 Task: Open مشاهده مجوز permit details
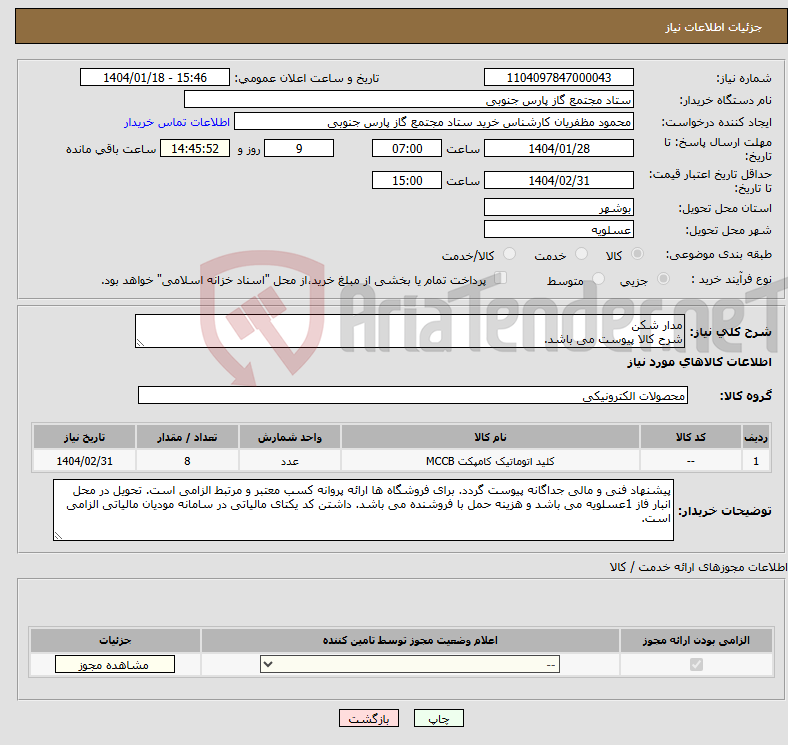click(x=114, y=665)
